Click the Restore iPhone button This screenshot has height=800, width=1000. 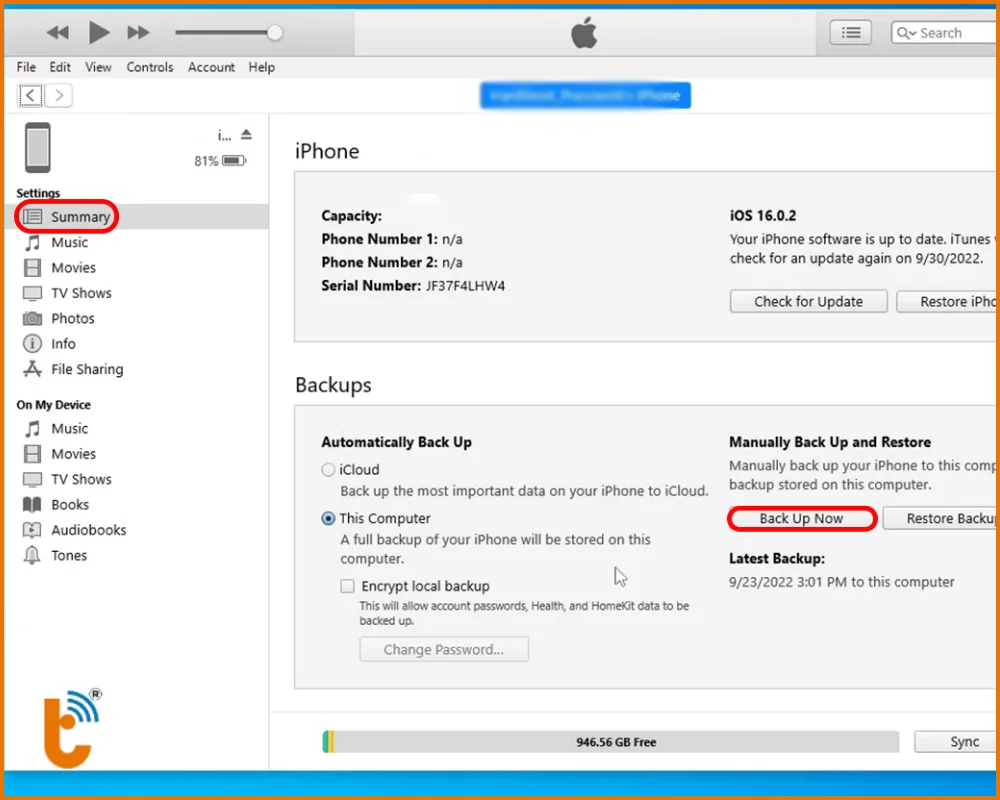(x=948, y=302)
